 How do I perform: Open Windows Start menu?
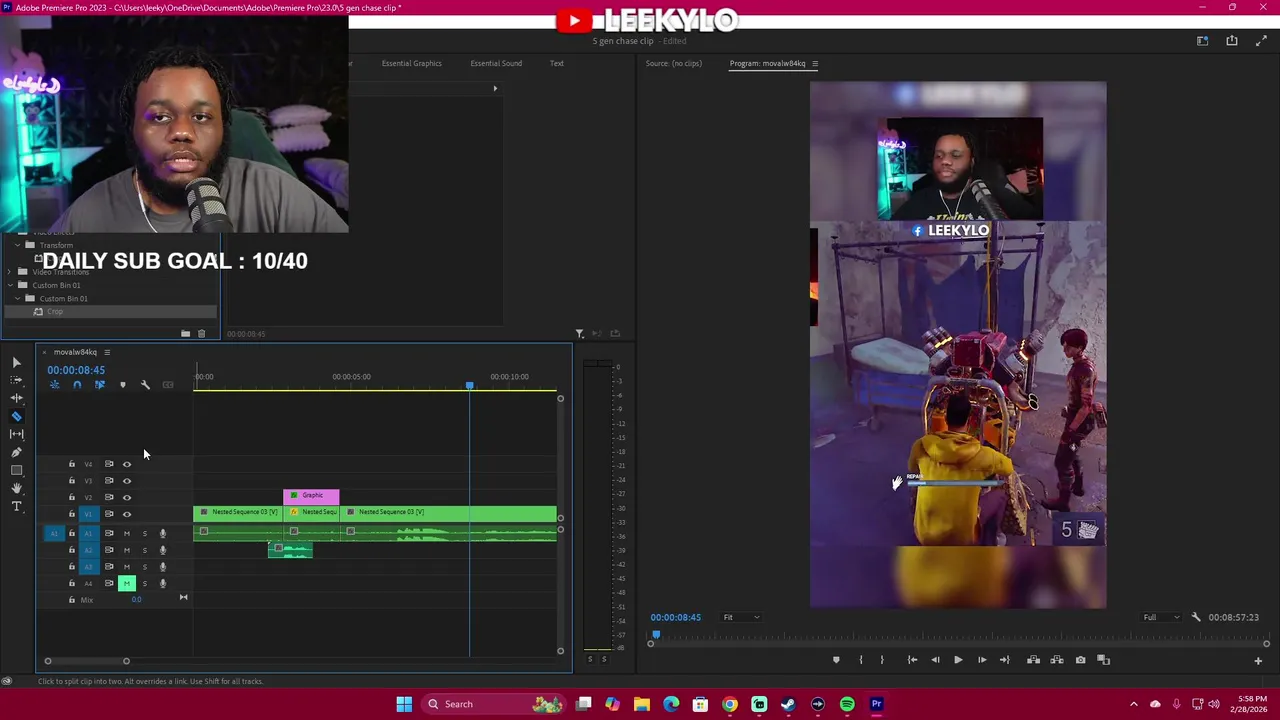404,704
